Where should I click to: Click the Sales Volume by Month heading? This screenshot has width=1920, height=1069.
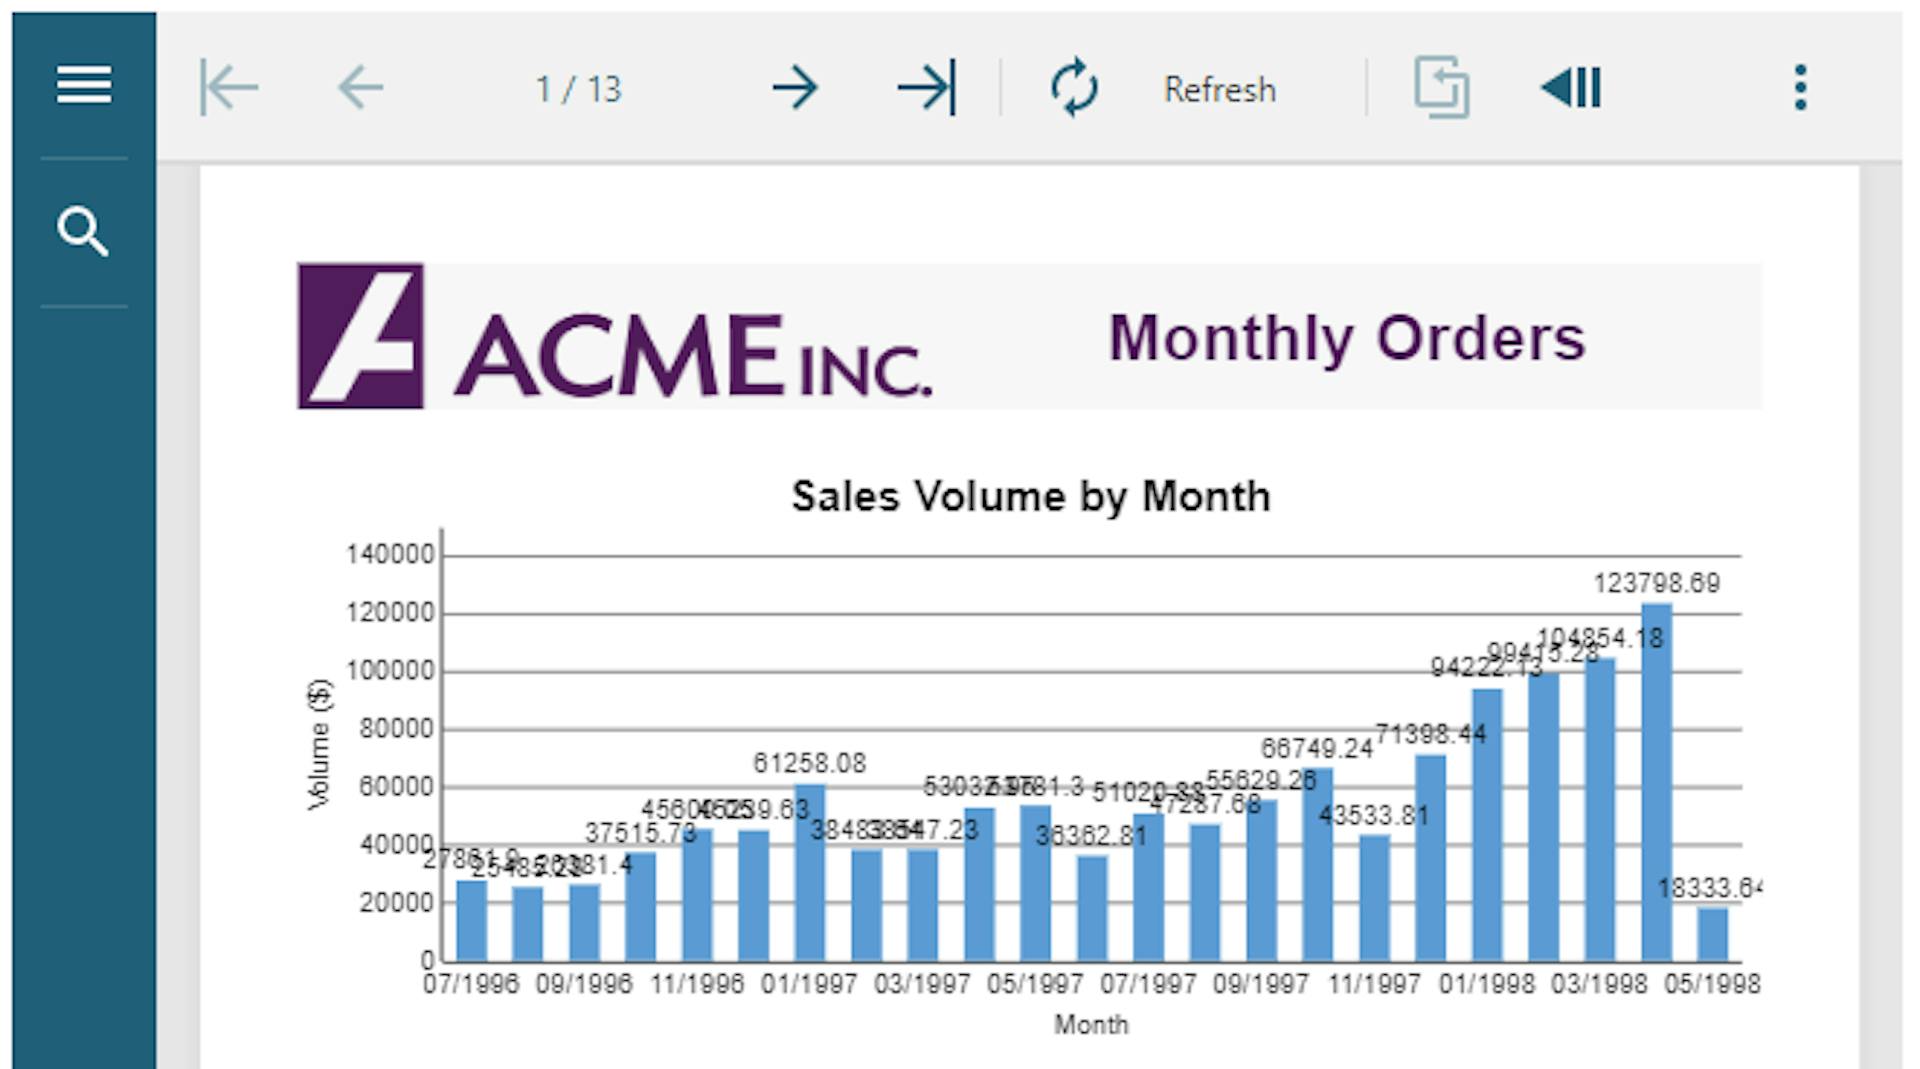1030,497
